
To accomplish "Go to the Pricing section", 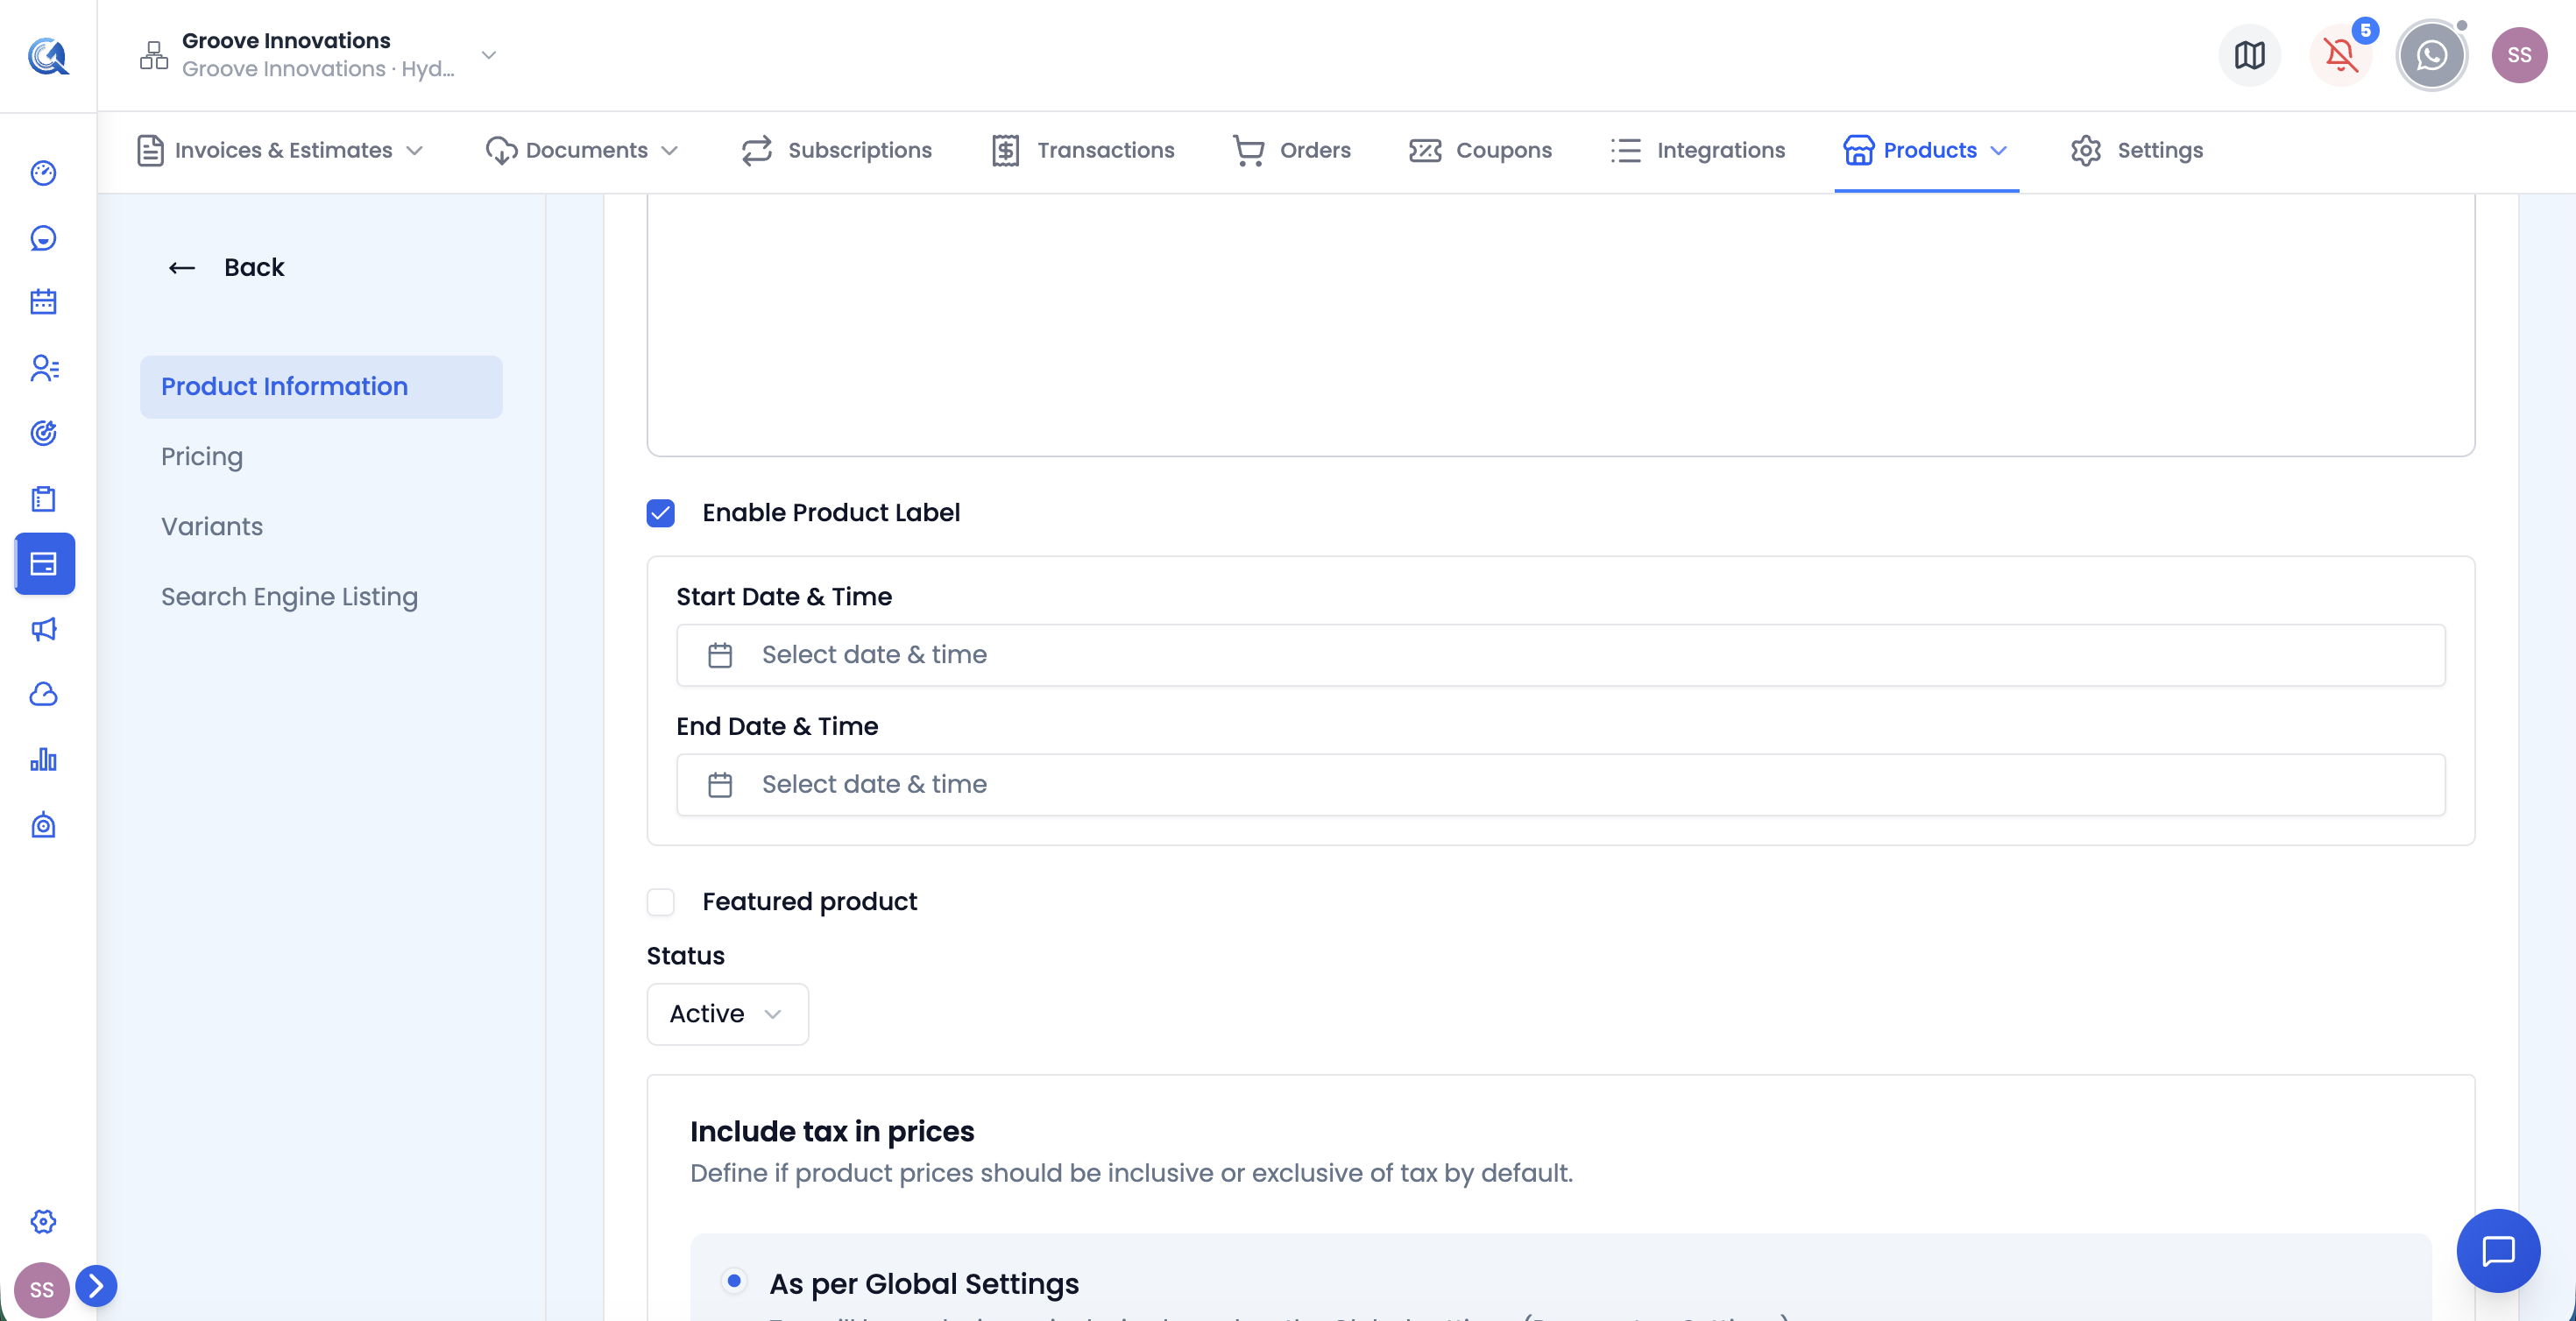I will tap(202, 457).
